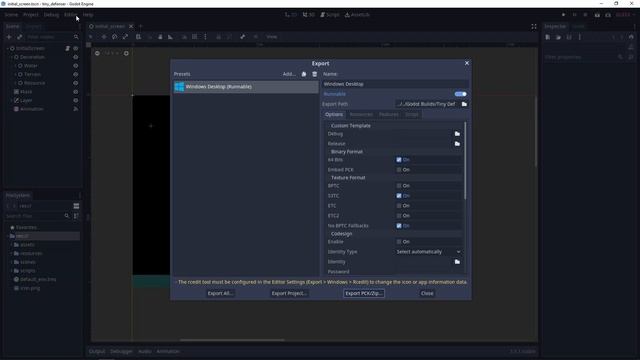
Task: Enable ETC texture format
Action: tap(399, 206)
